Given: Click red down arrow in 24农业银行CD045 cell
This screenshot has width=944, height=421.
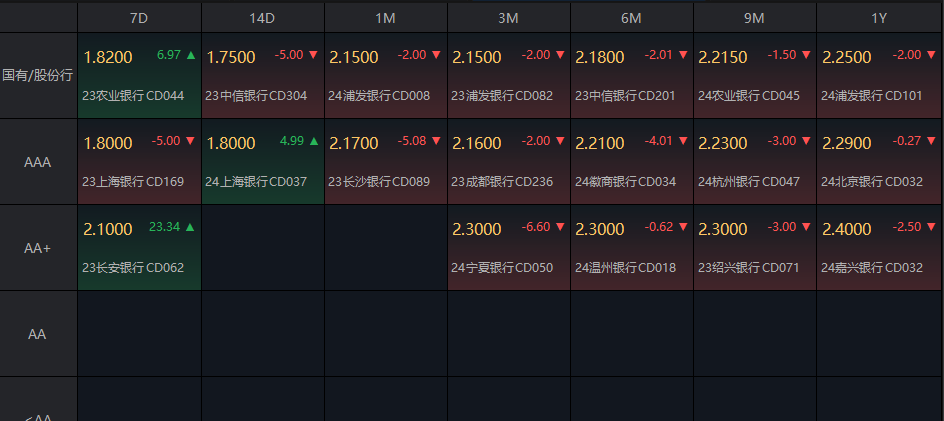Looking at the screenshot, I should pos(805,55).
